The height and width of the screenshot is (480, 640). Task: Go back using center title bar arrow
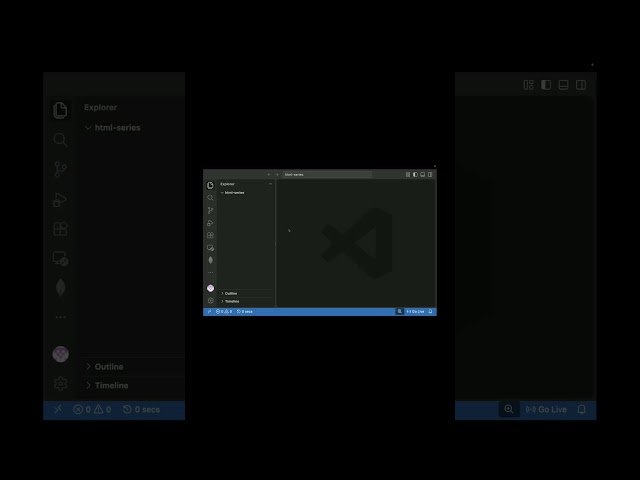[269, 175]
